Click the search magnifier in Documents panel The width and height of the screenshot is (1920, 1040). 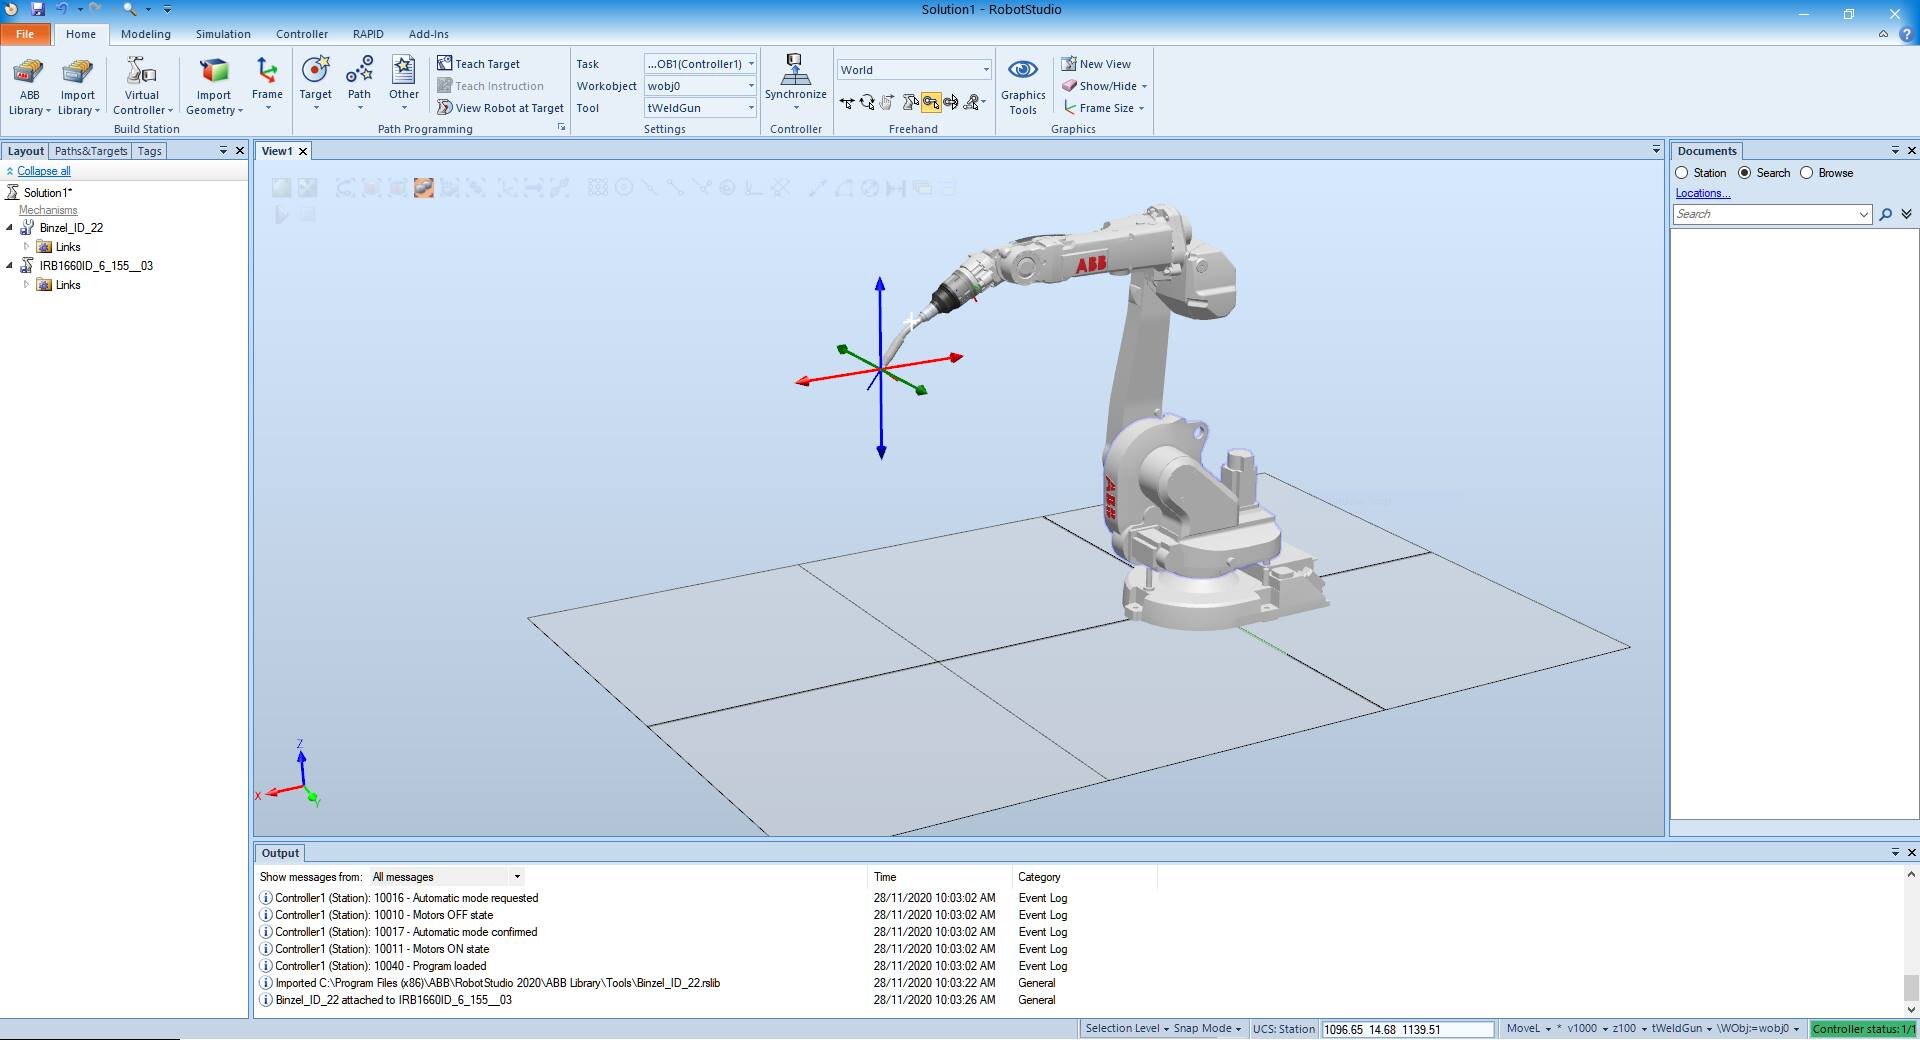coord(1886,214)
